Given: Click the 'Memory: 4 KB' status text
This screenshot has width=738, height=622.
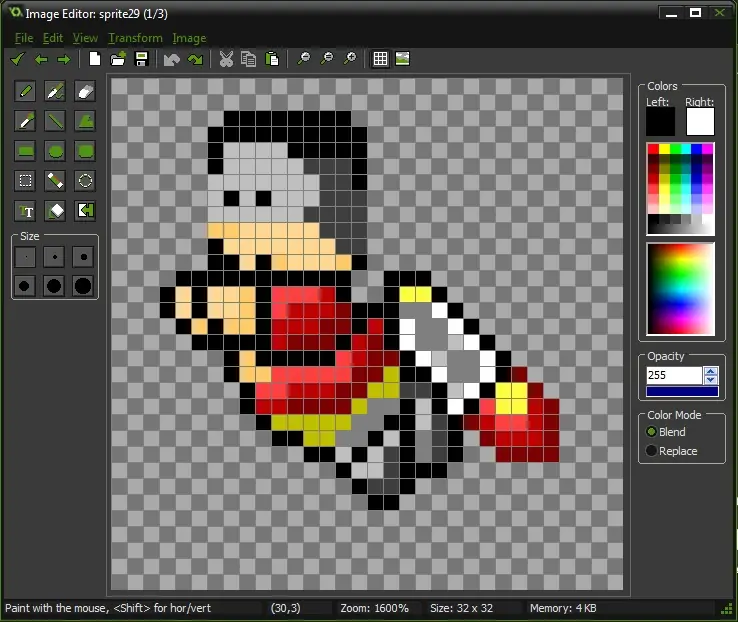Looking at the screenshot, I should click(x=563, y=608).
